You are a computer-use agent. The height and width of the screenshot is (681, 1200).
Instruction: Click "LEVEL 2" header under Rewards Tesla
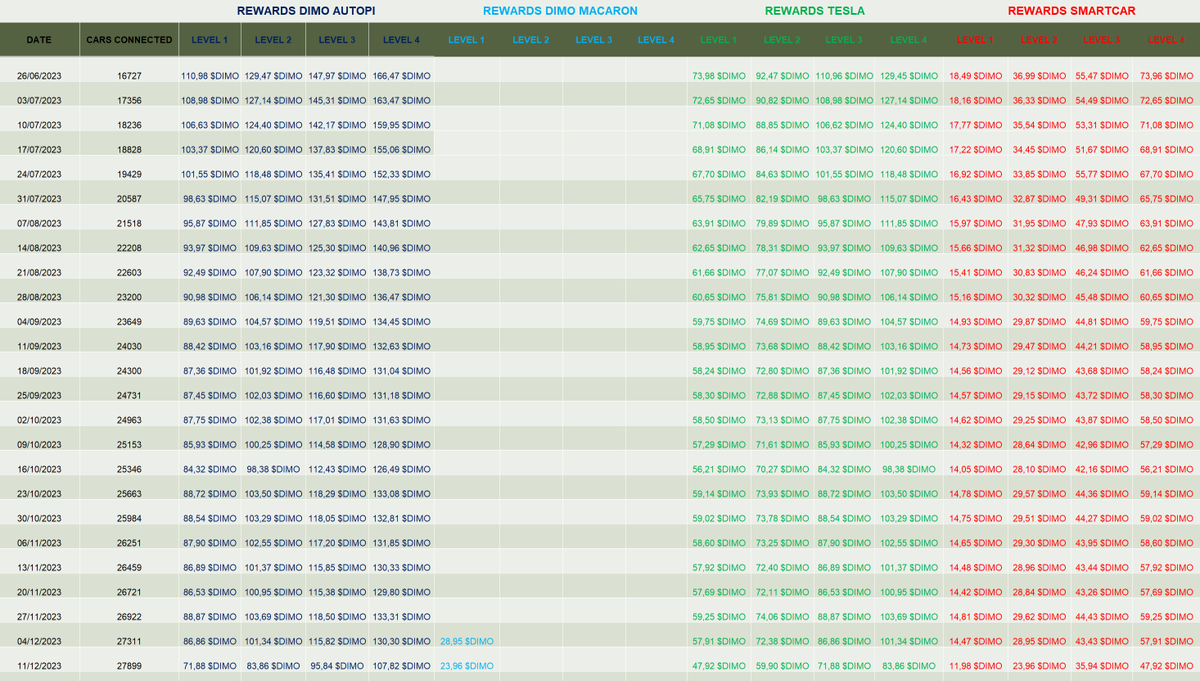[x=782, y=40]
